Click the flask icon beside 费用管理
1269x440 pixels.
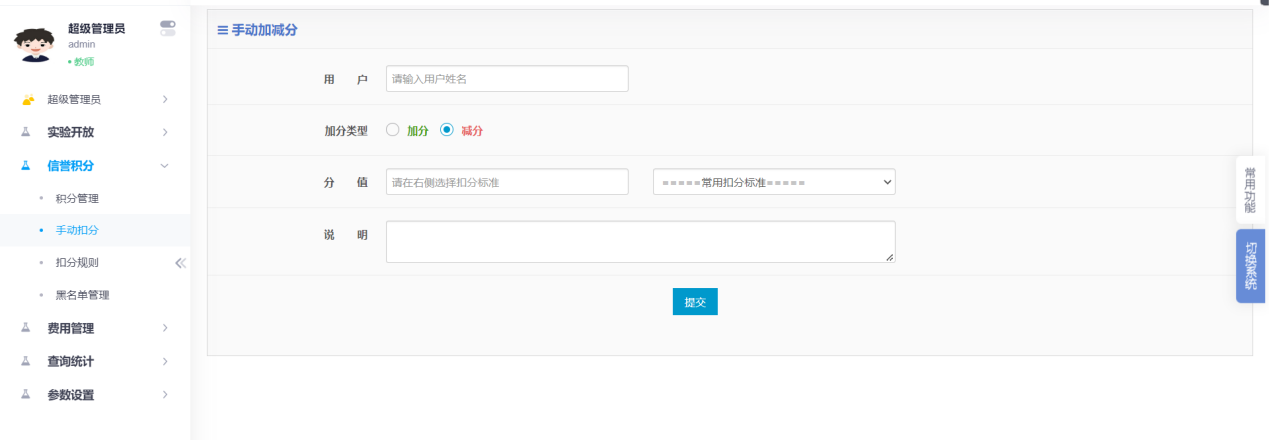26,328
